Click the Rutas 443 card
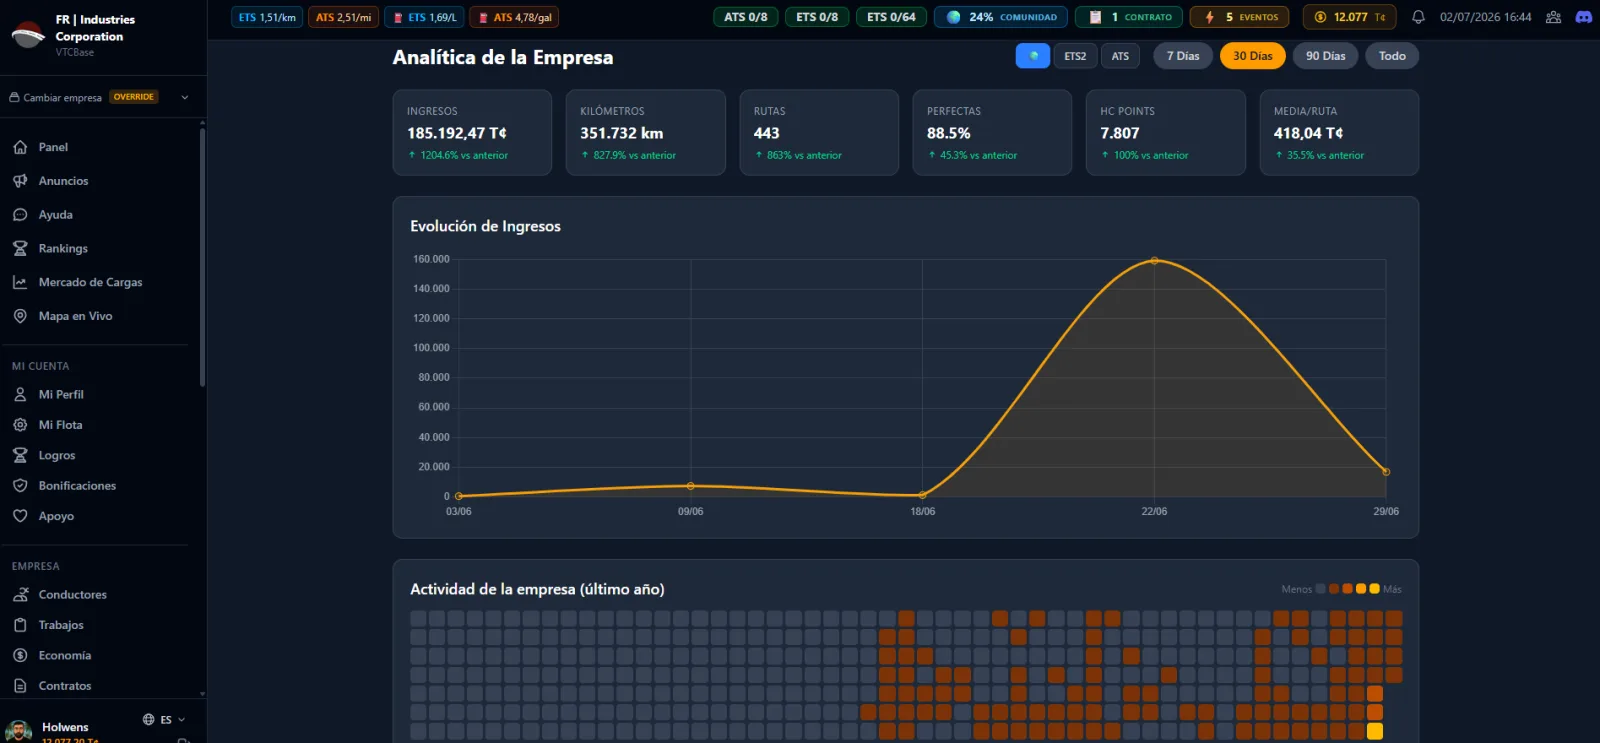Image resolution: width=1600 pixels, height=743 pixels. tap(819, 132)
